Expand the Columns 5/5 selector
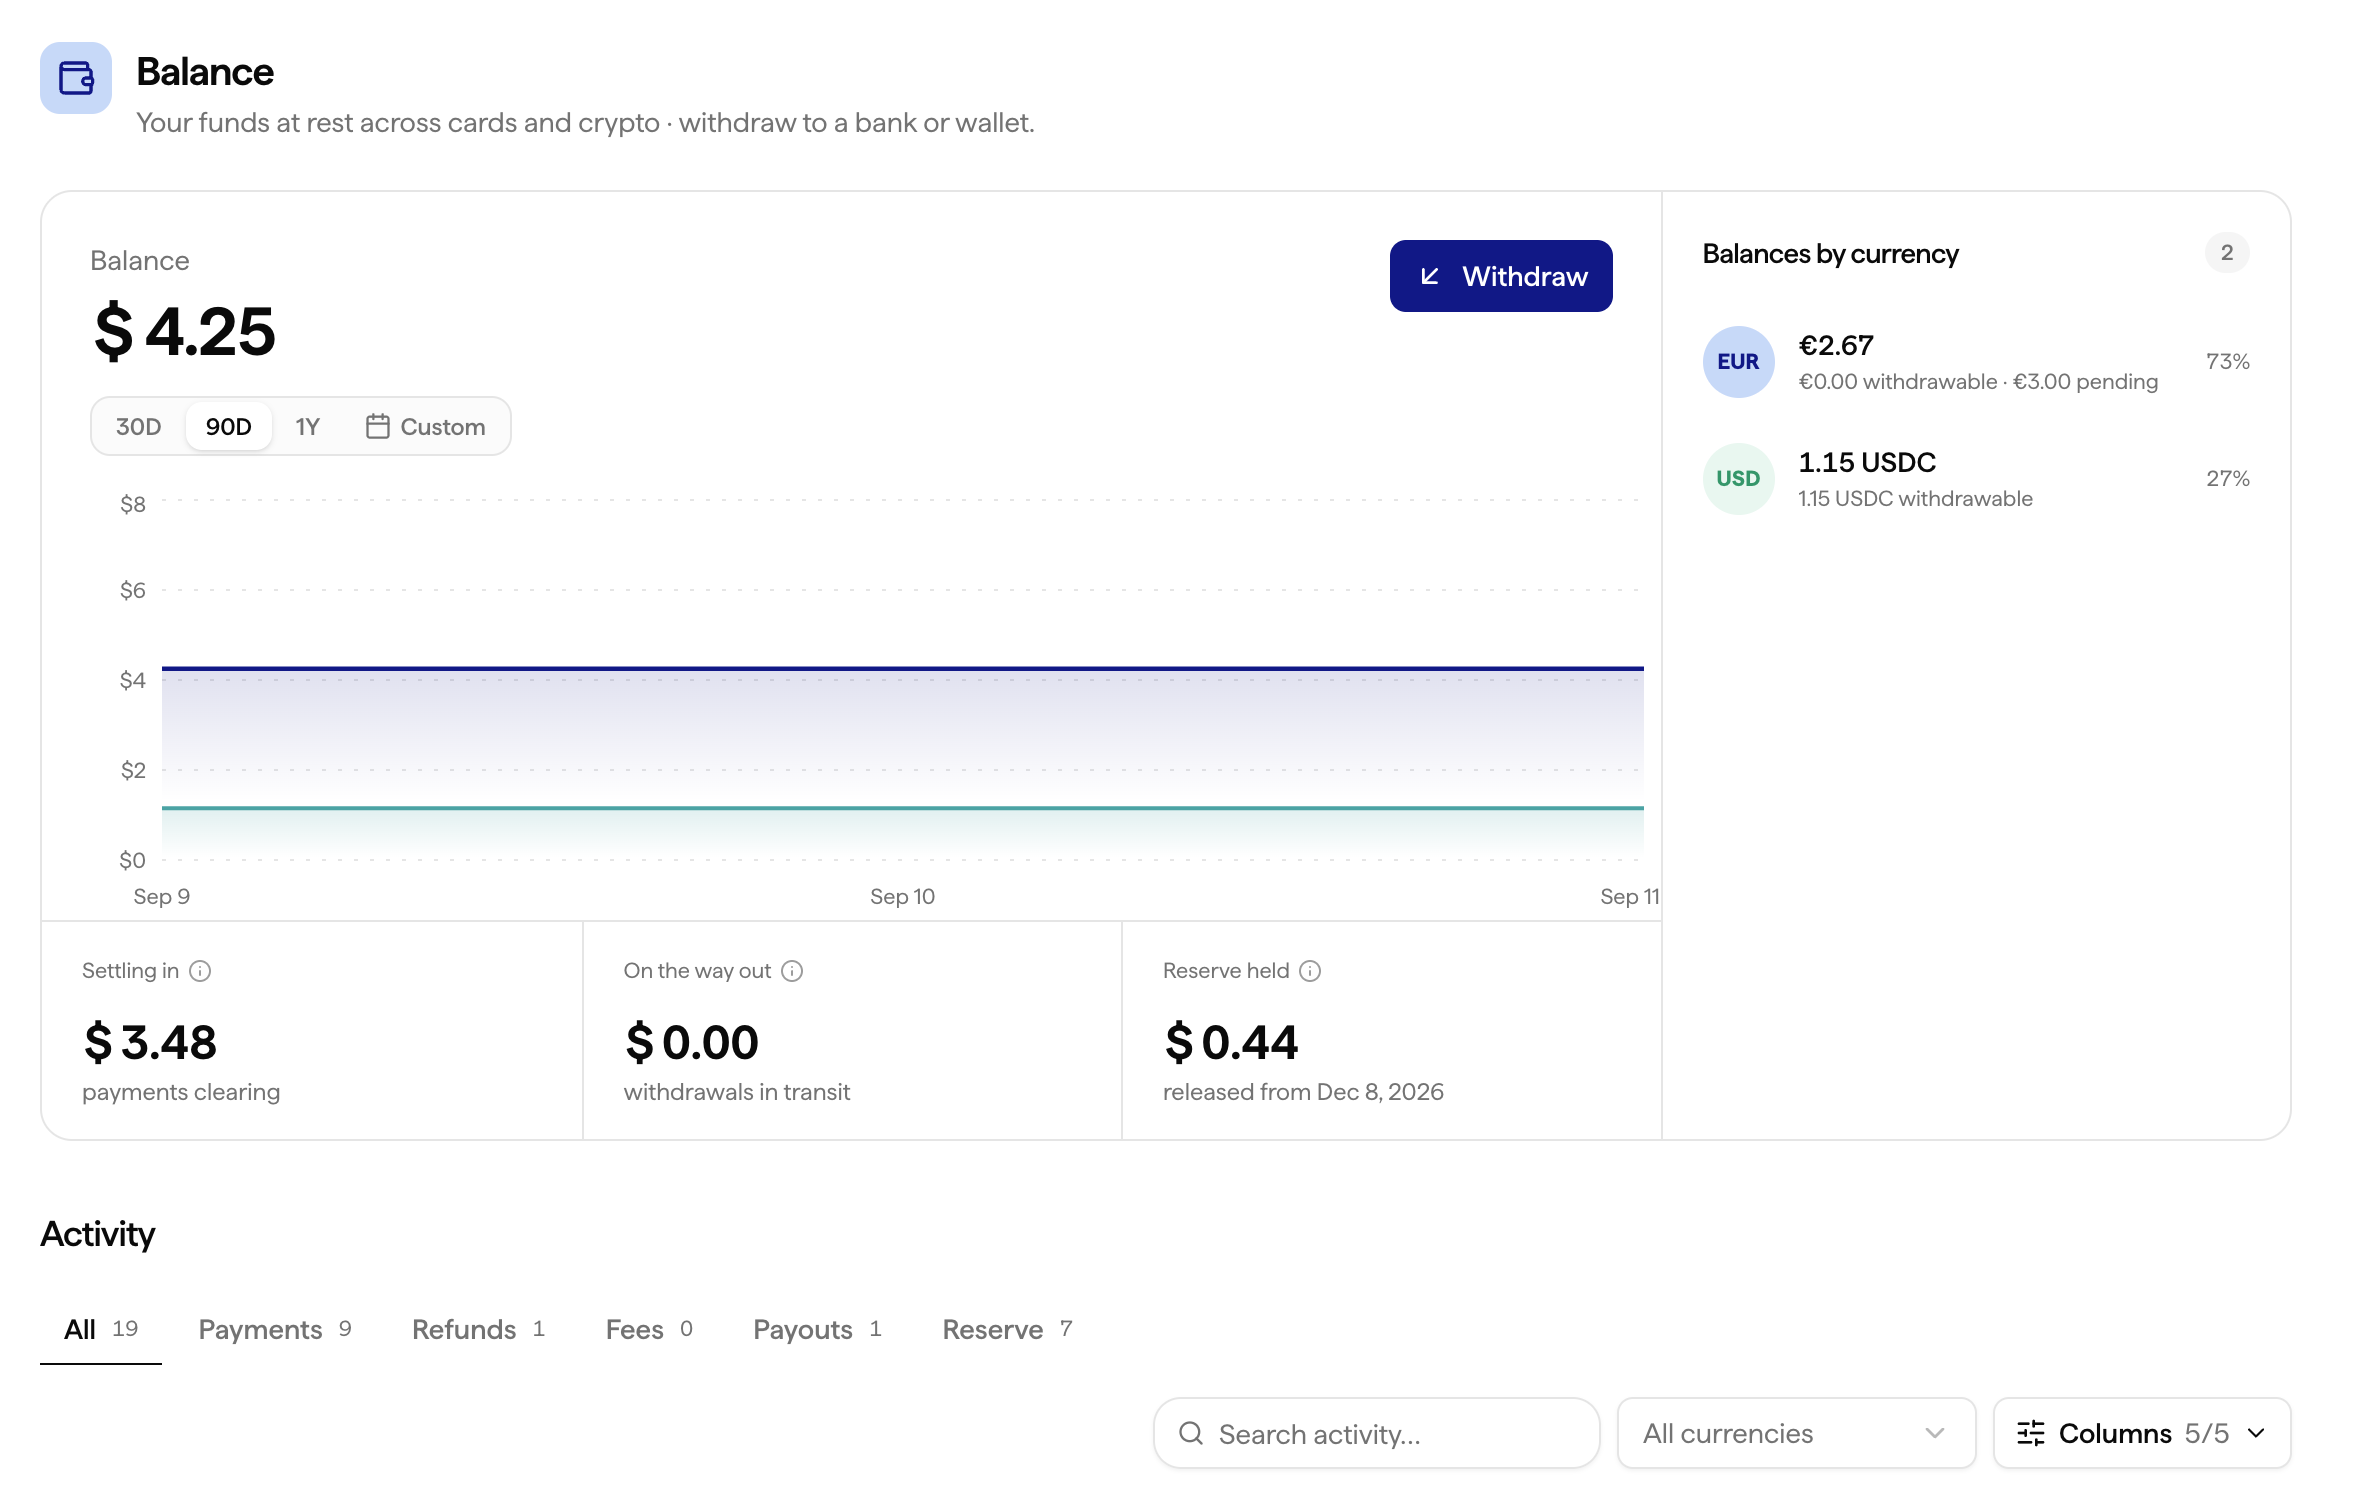 [x=2142, y=1433]
